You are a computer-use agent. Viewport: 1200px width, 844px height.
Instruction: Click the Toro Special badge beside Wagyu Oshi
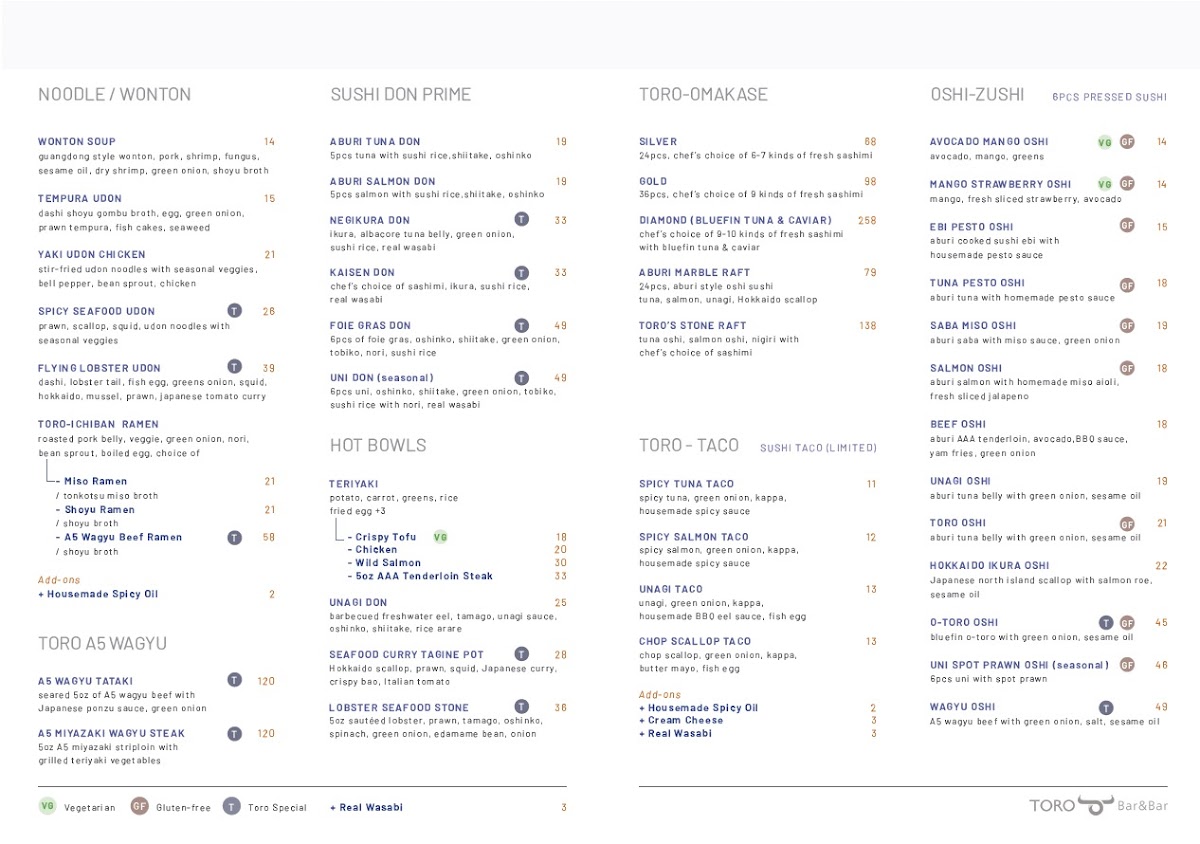[1106, 707]
